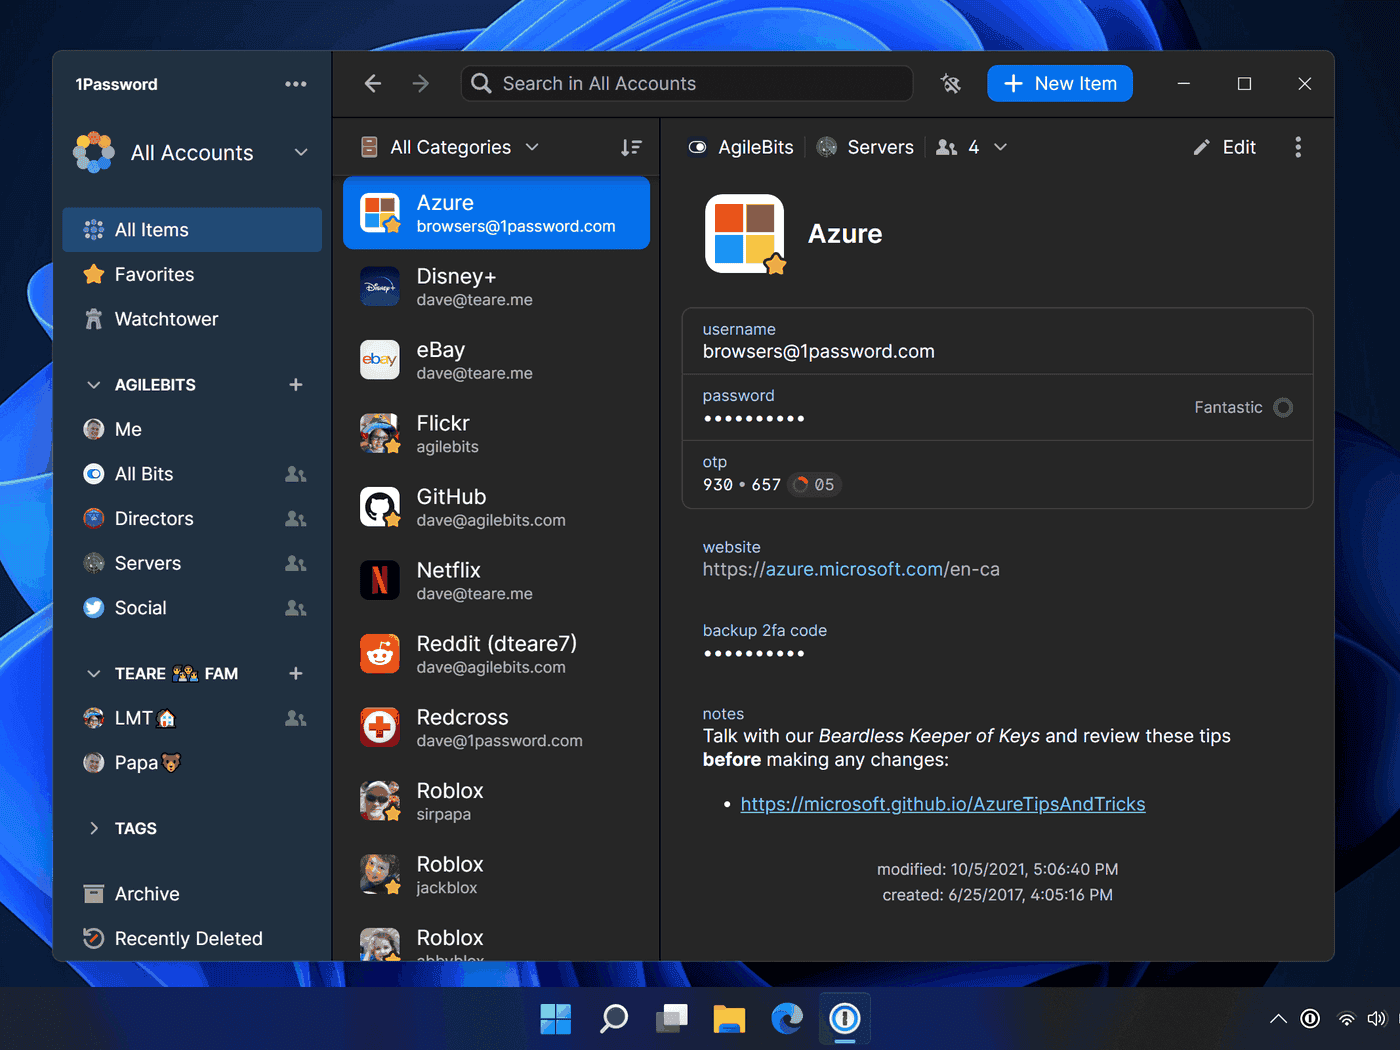
Task: Add a vault with AGILEBITS plus icon
Action: [295, 385]
